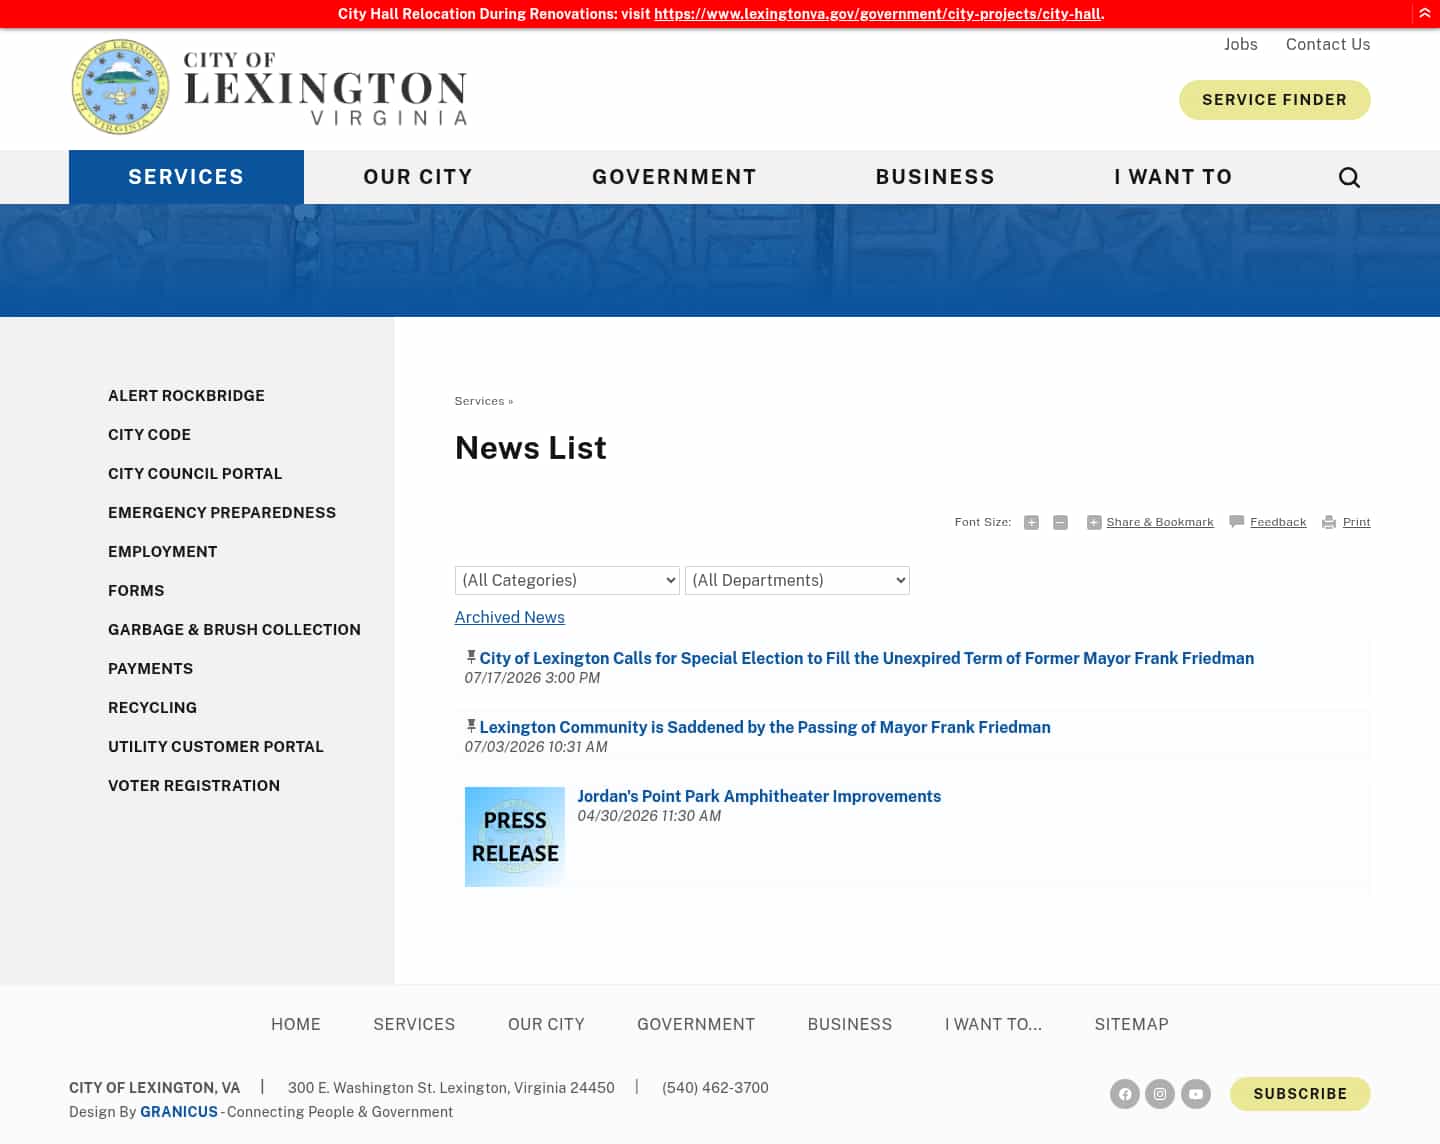The height and width of the screenshot is (1144, 1440).
Task: Select Voter Registration in the sidebar
Action: 194,786
